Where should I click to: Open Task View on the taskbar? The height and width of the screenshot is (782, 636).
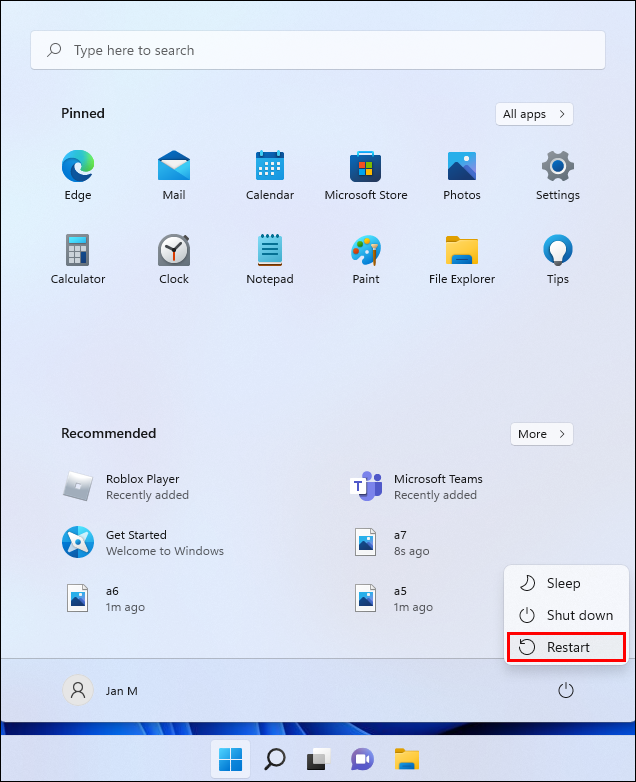319,759
